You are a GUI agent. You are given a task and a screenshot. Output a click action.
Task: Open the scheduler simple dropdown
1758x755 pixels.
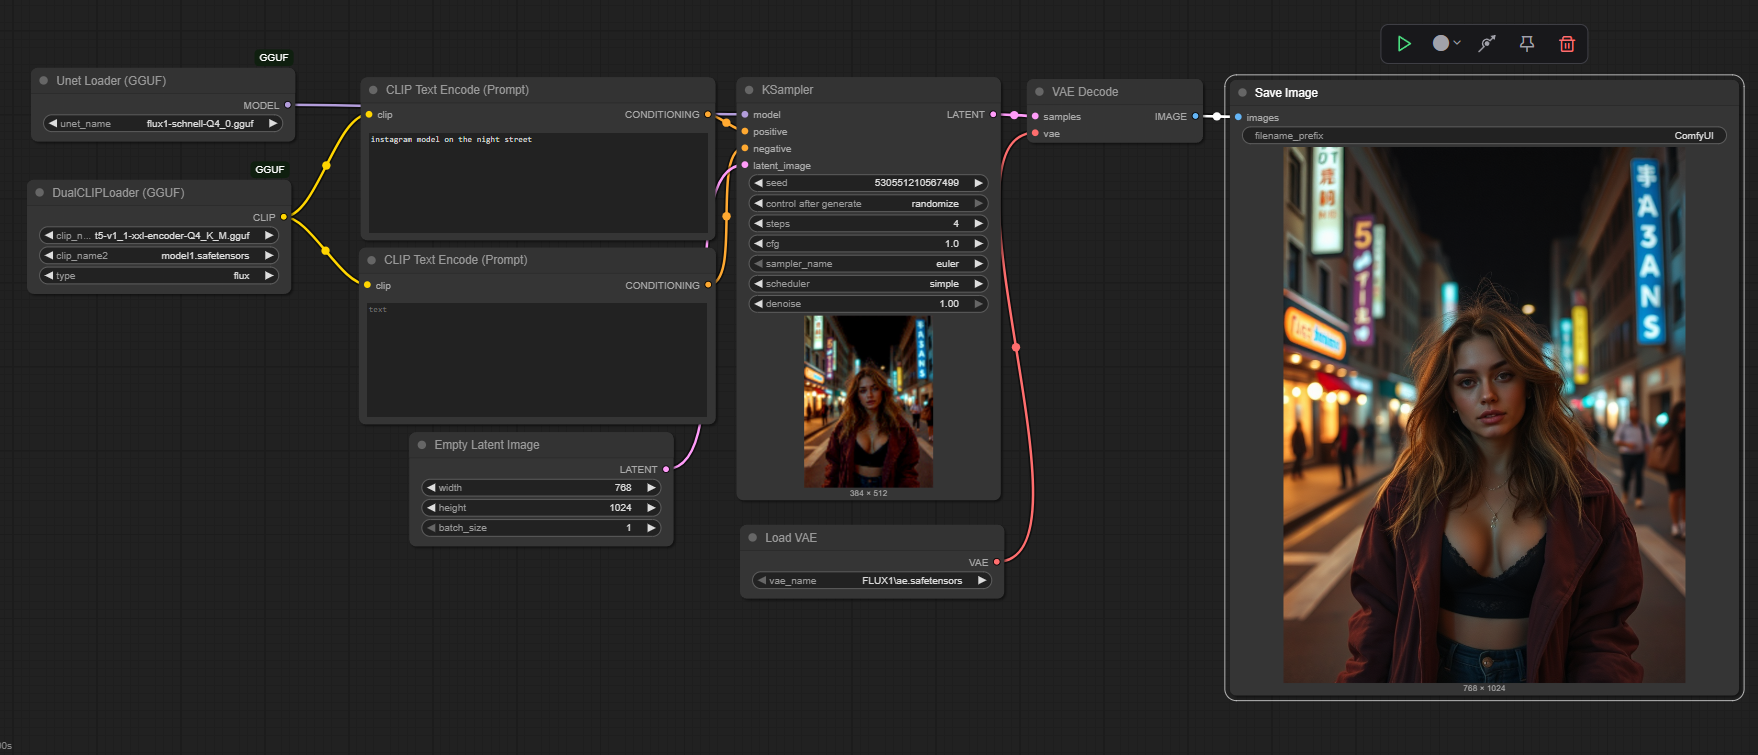[868, 284]
